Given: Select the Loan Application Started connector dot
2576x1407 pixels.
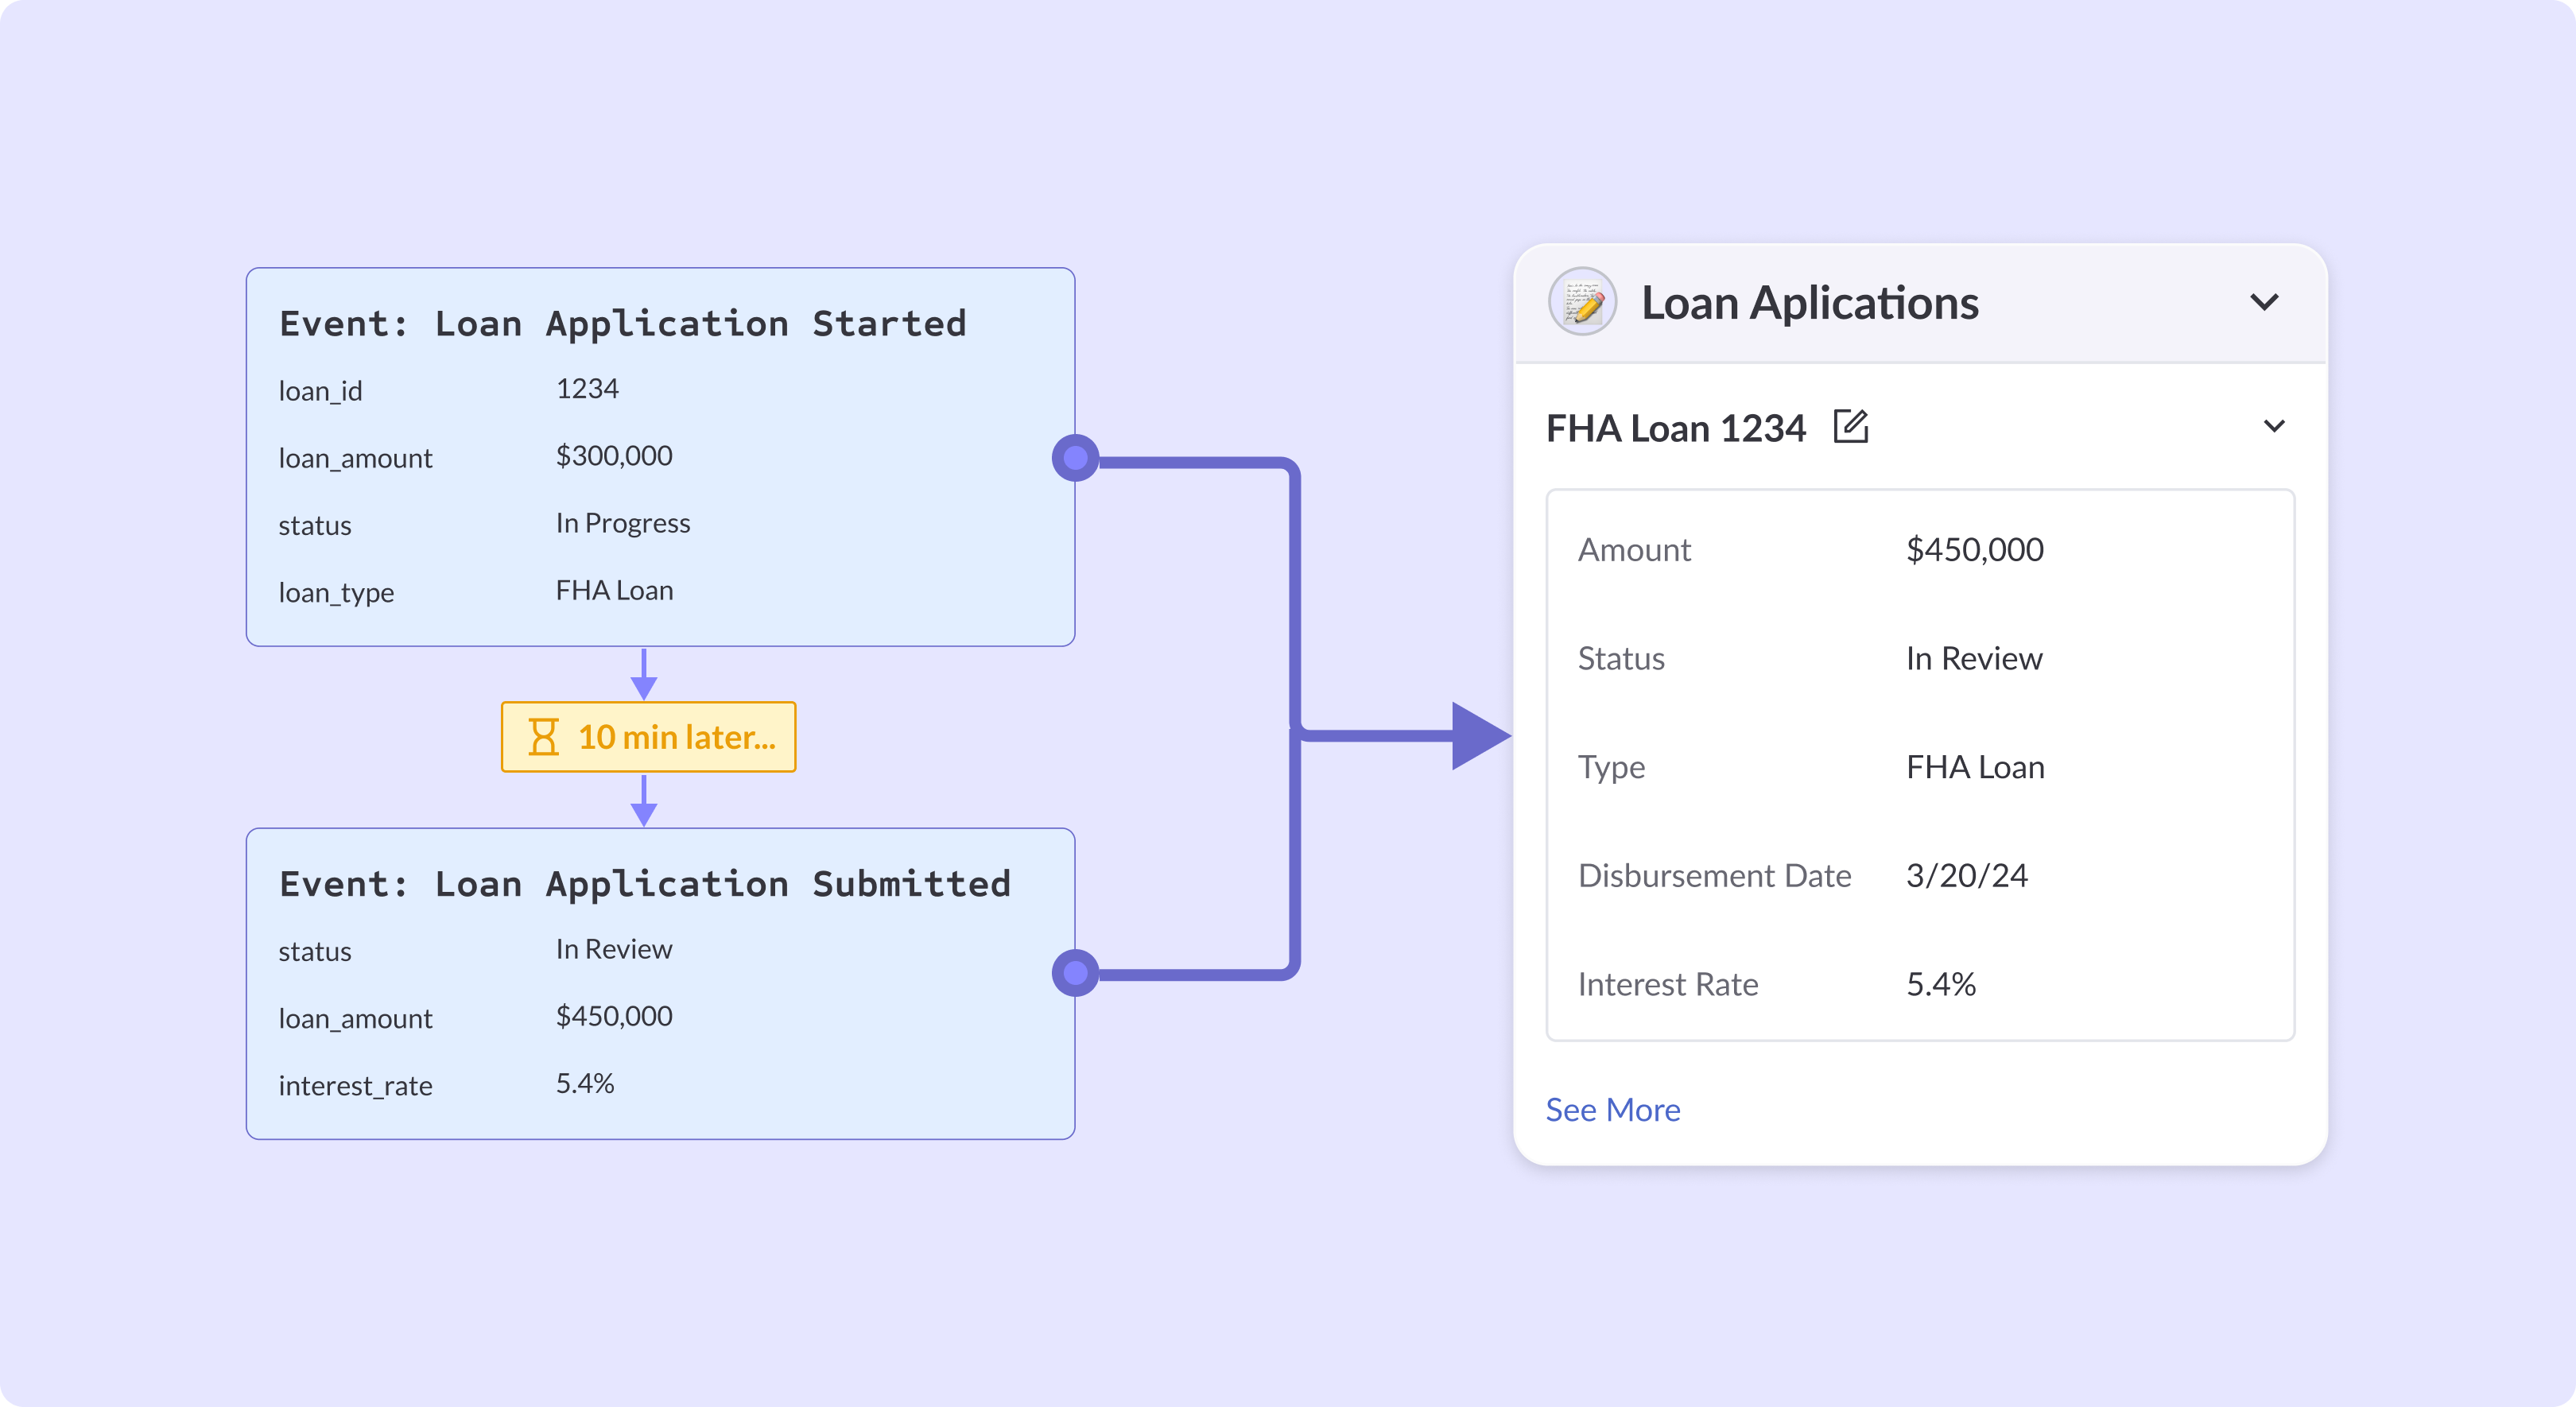Looking at the screenshot, I should [x=1076, y=458].
